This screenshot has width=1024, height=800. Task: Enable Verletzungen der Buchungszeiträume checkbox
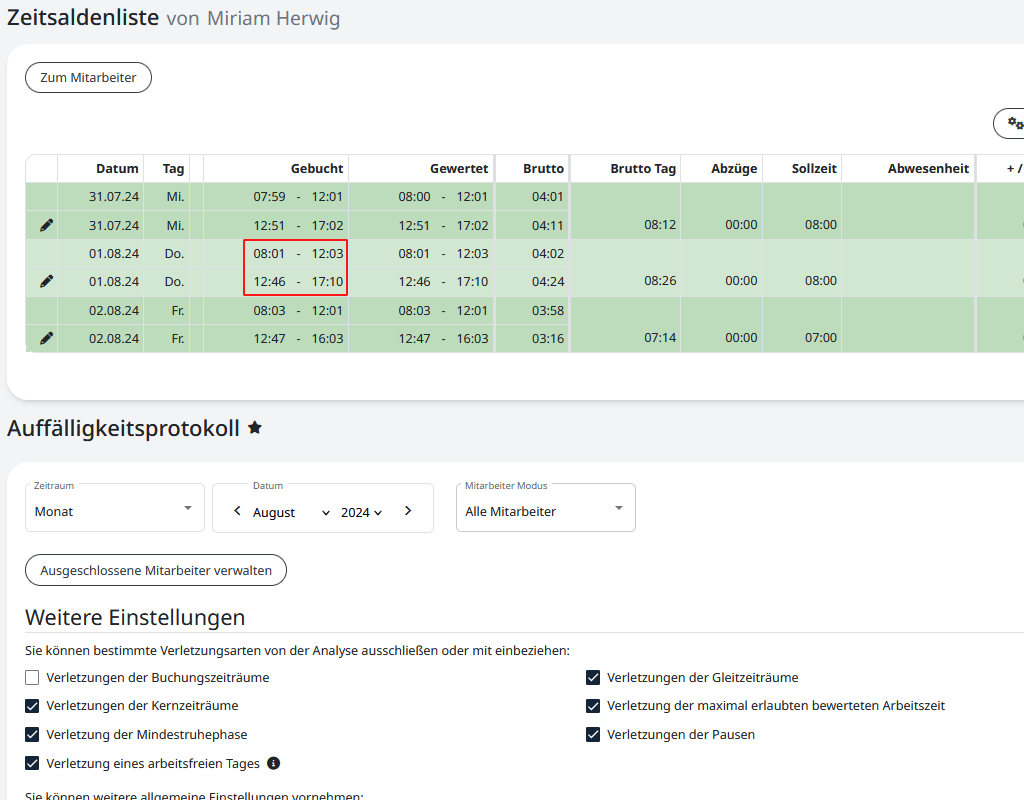click(33, 677)
